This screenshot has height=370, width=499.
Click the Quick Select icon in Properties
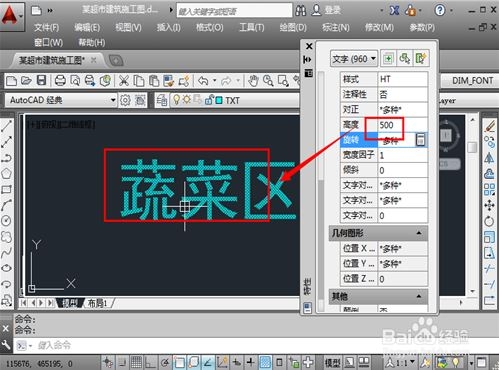point(421,59)
